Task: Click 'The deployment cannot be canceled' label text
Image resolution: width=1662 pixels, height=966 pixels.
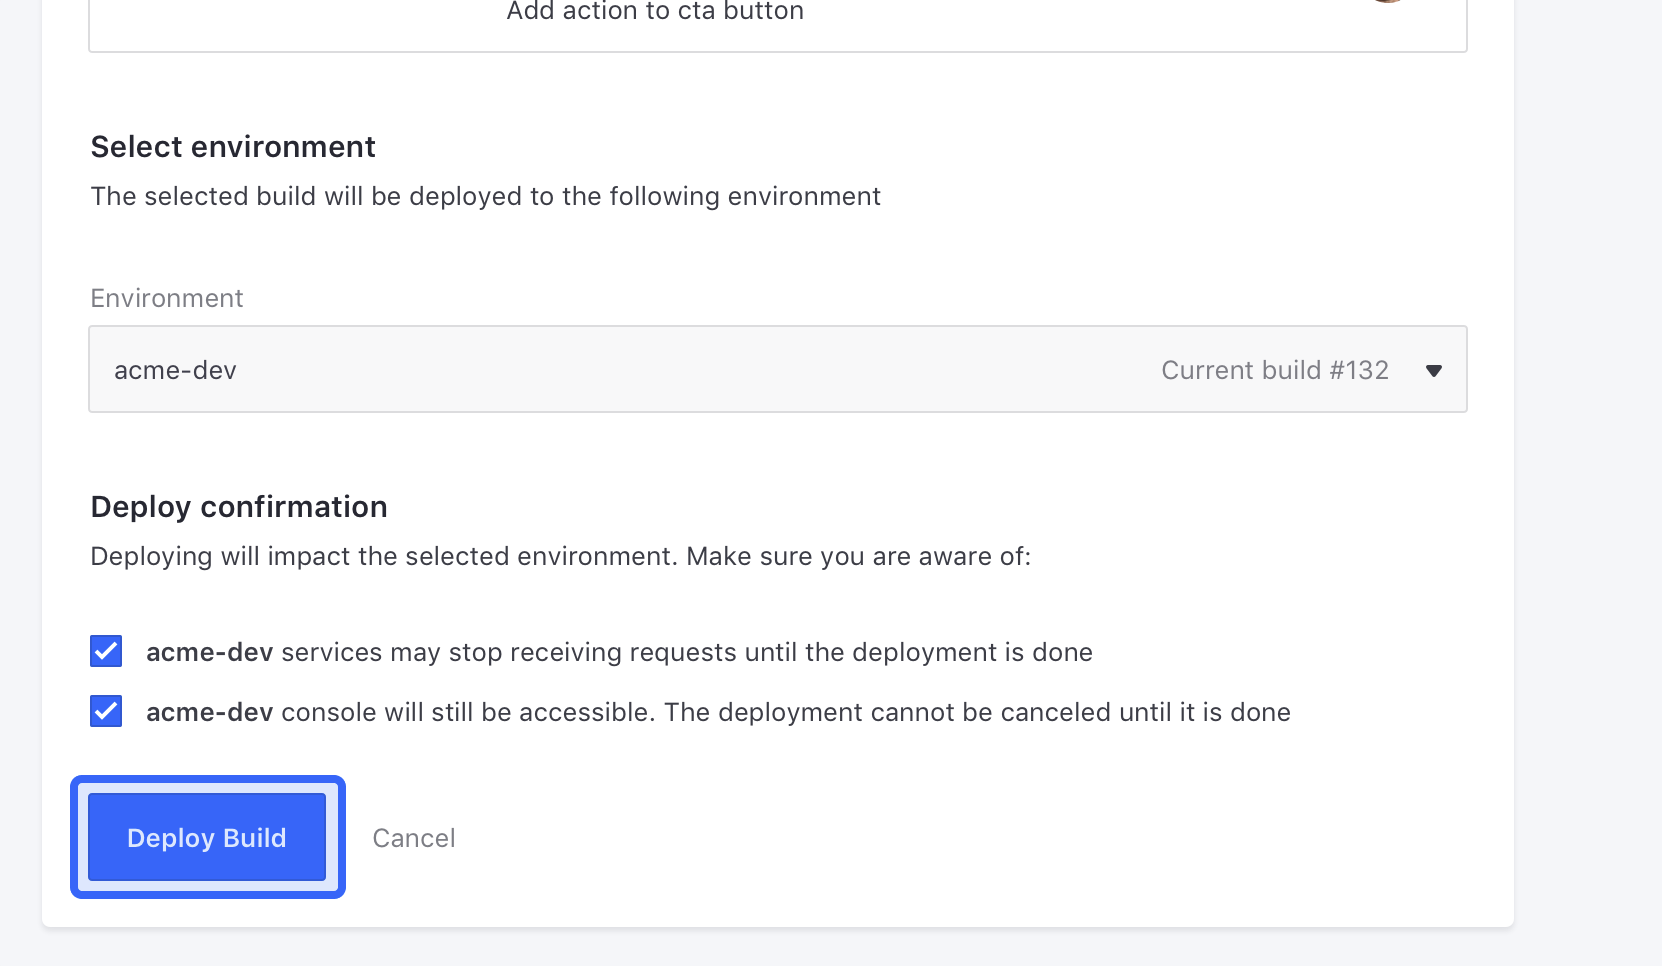Action: [887, 712]
